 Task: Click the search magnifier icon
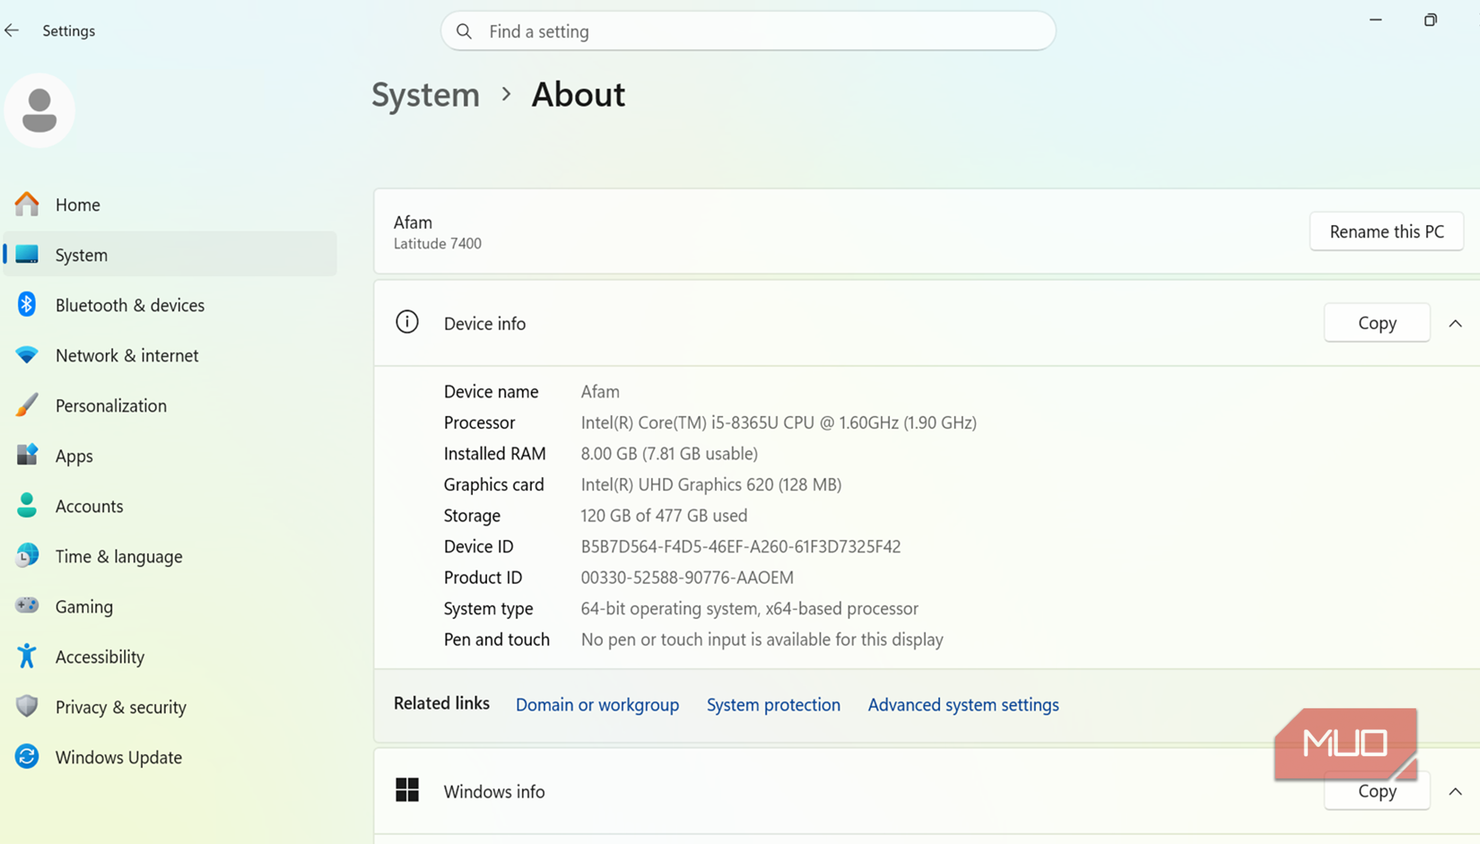point(464,31)
